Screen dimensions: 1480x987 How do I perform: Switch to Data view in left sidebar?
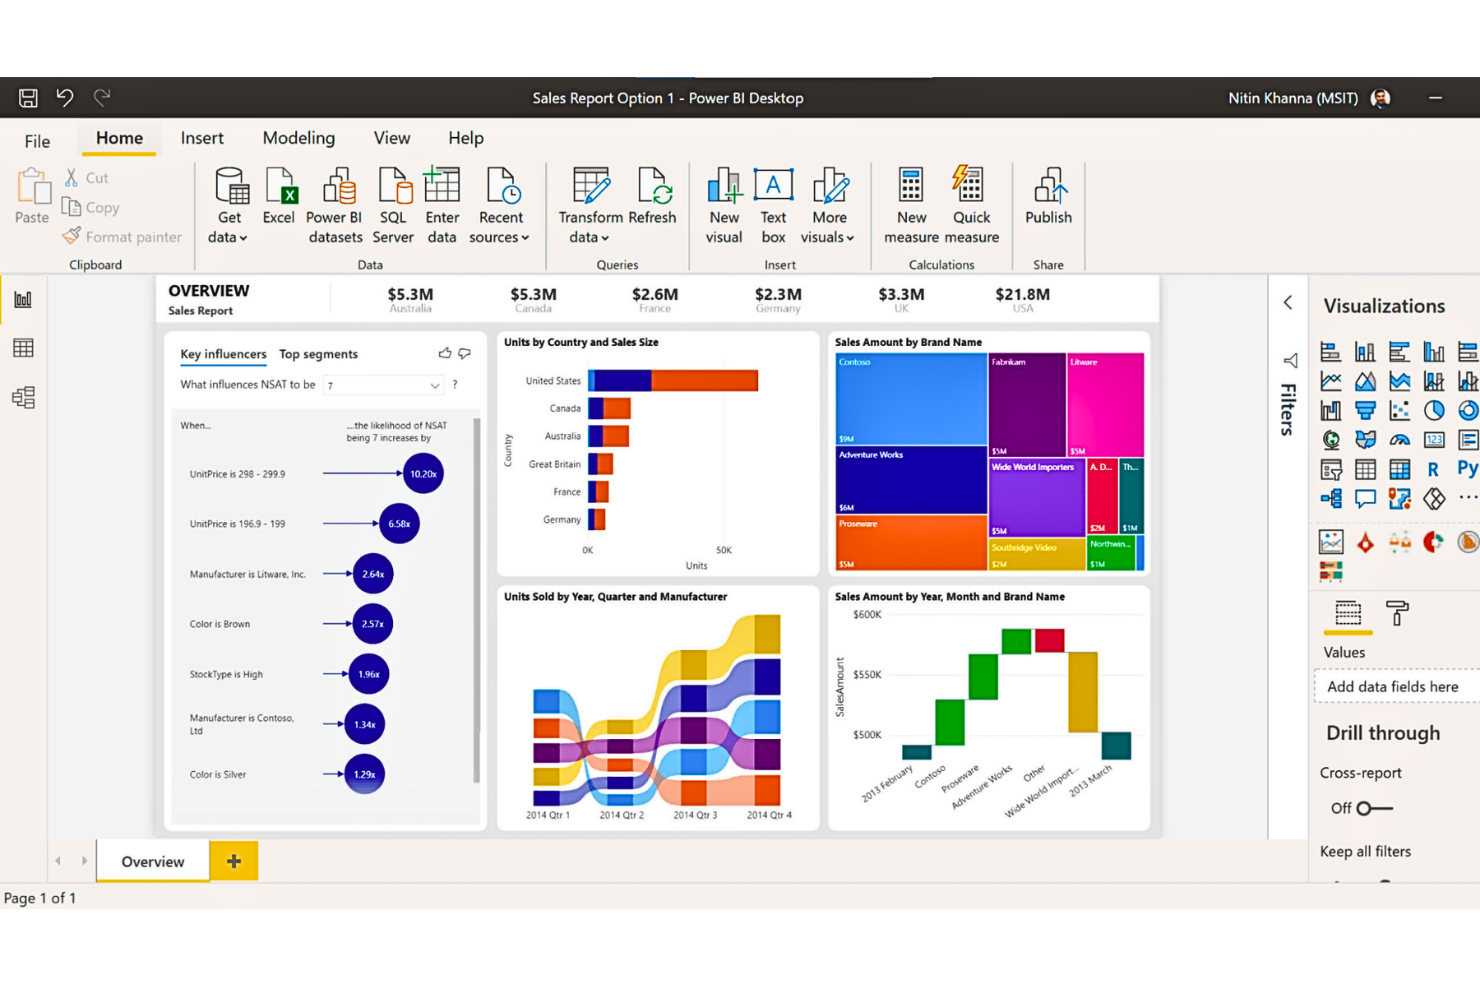pyautogui.click(x=23, y=348)
